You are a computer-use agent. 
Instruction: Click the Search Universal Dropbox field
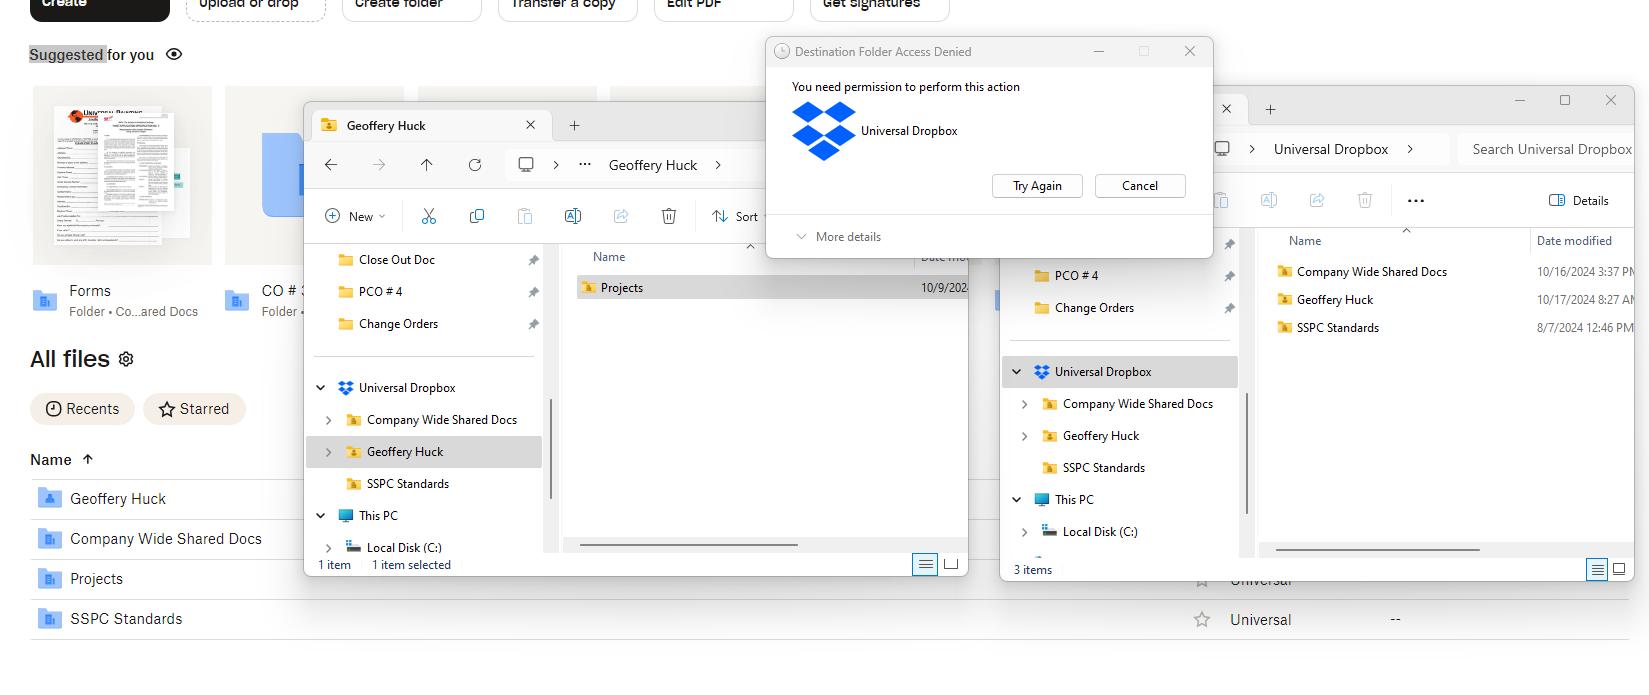coord(1550,149)
